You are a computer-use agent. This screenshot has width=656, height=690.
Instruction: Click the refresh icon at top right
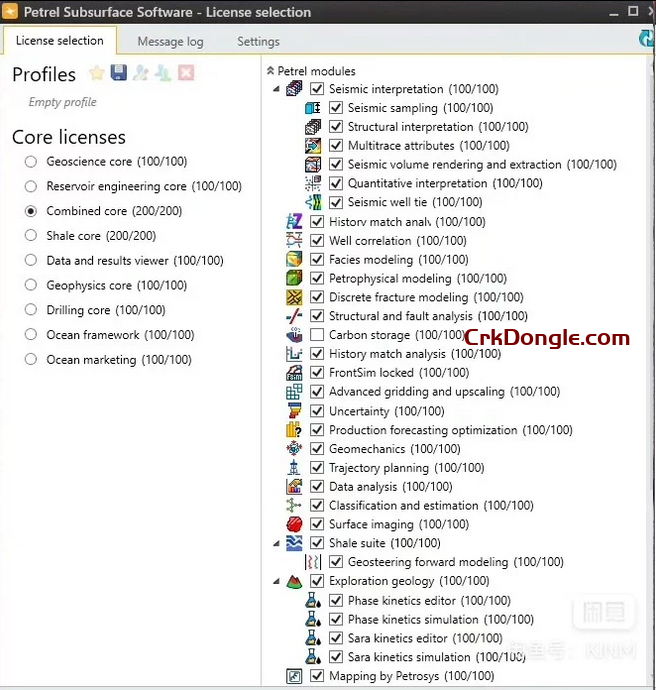(x=647, y=39)
